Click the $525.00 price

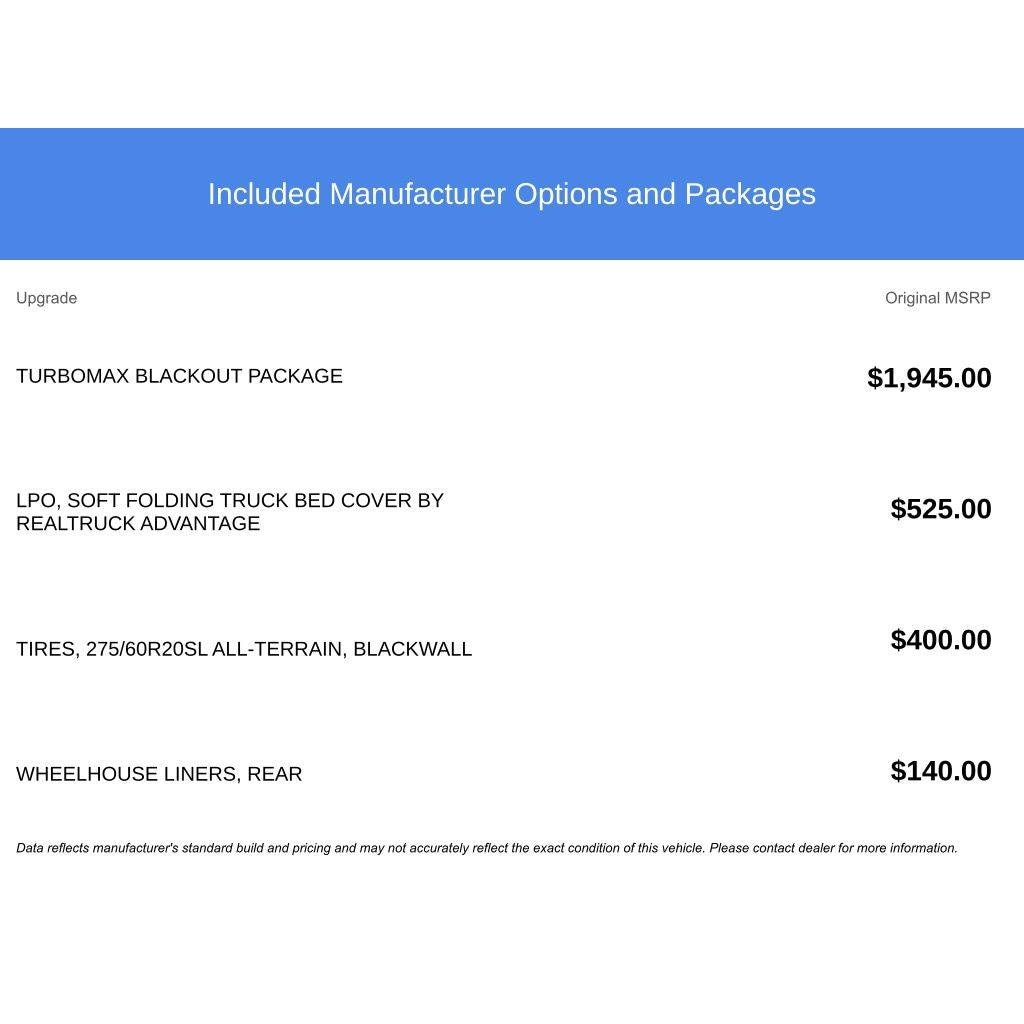coord(940,509)
